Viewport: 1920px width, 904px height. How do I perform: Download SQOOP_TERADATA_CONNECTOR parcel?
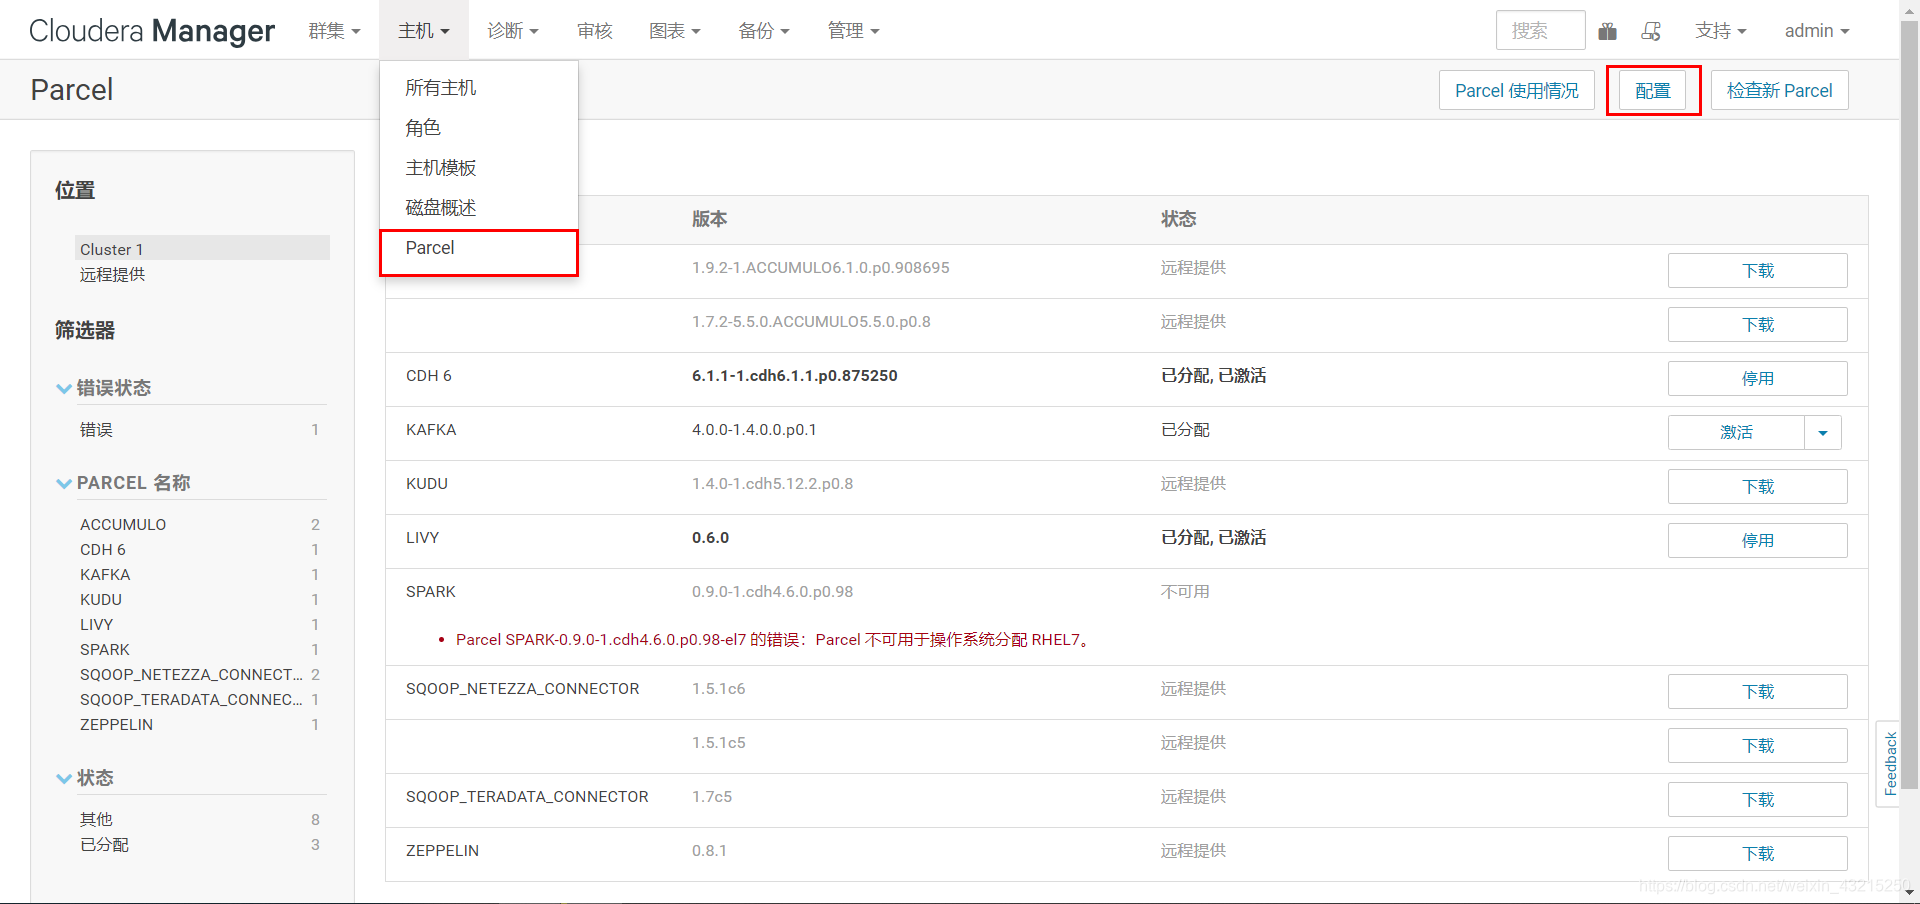click(1757, 800)
